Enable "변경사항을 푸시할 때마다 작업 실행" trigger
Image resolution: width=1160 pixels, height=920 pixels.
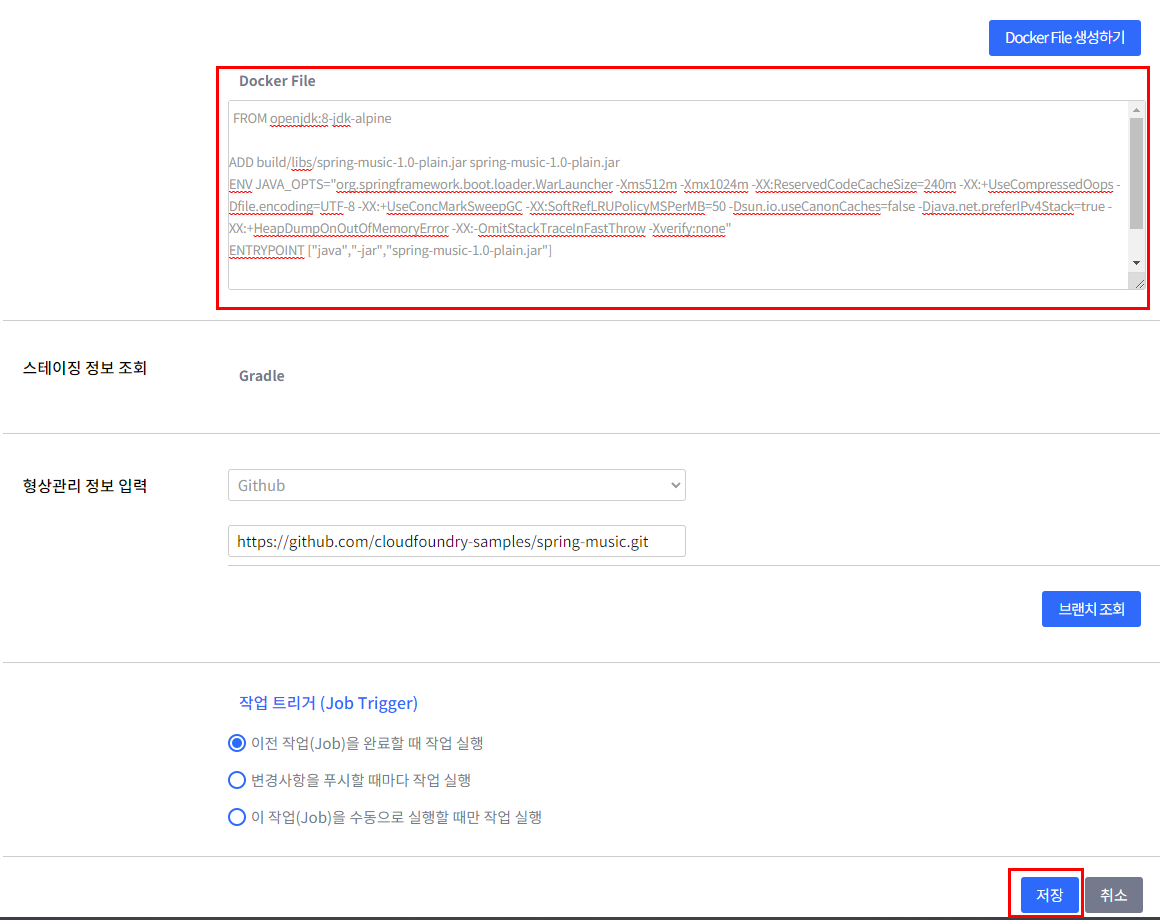[238, 780]
